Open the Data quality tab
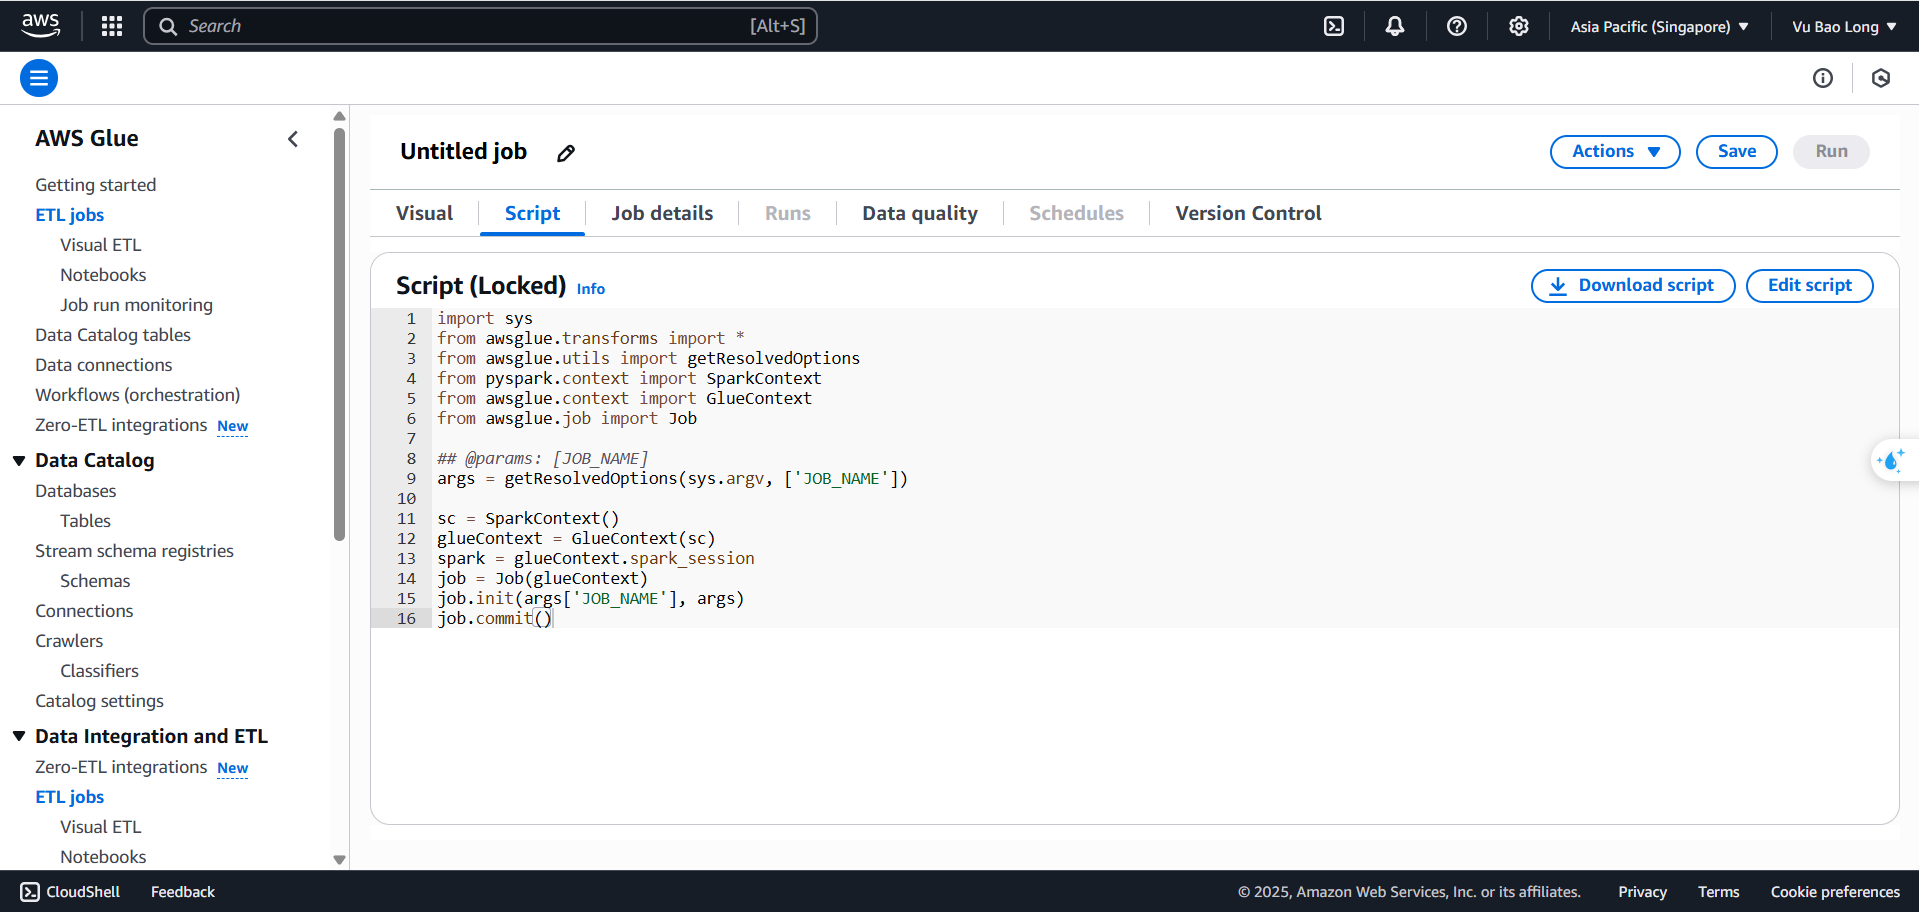 (x=920, y=213)
